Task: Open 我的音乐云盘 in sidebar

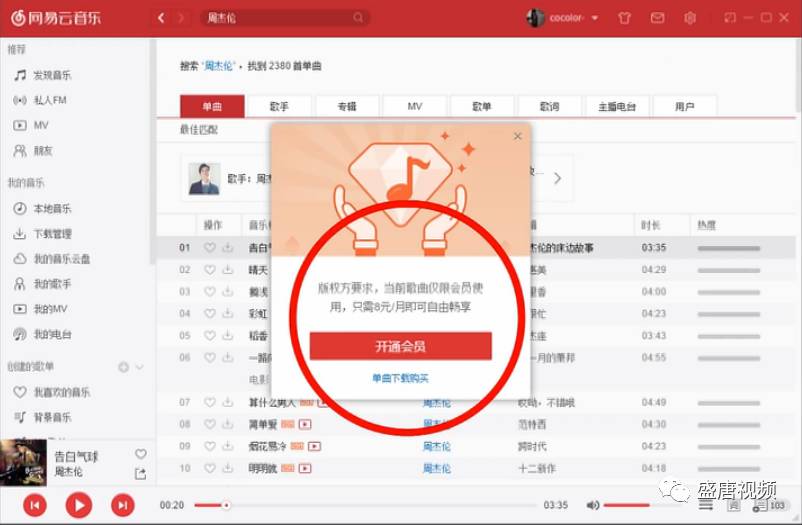Action: tap(51, 259)
